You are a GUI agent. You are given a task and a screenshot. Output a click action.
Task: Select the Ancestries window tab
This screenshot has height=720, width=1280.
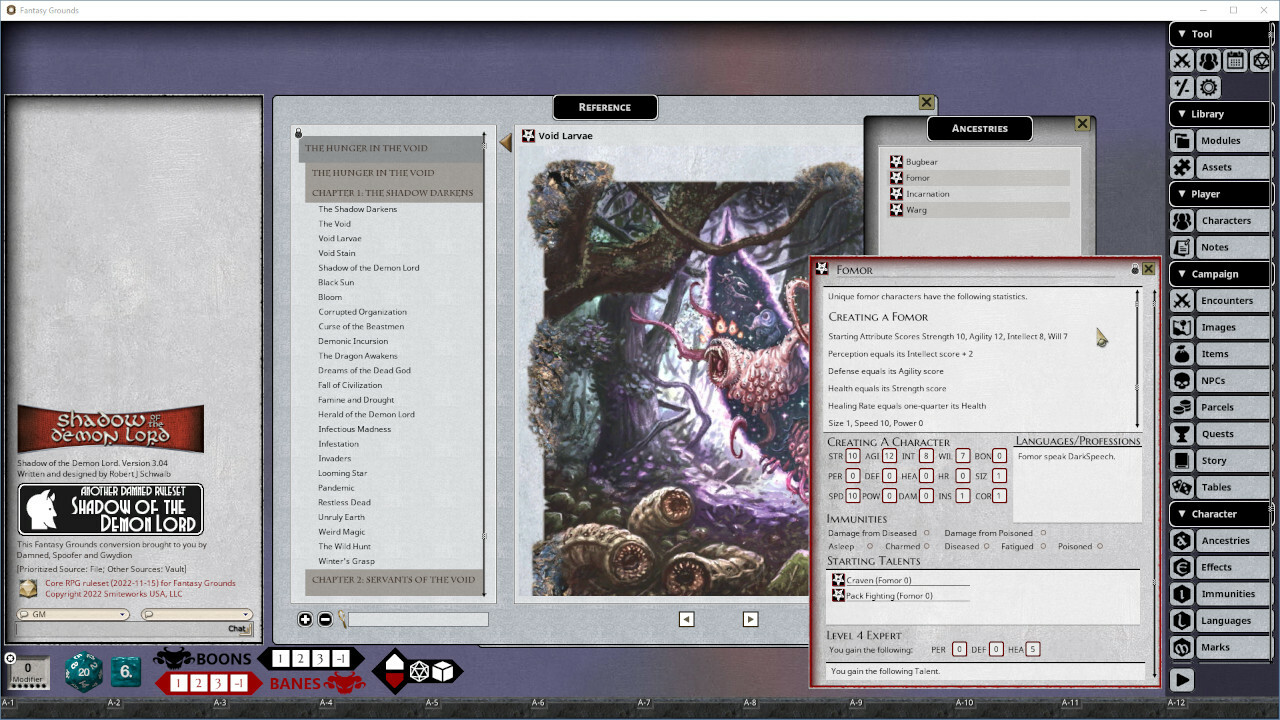[x=979, y=128]
